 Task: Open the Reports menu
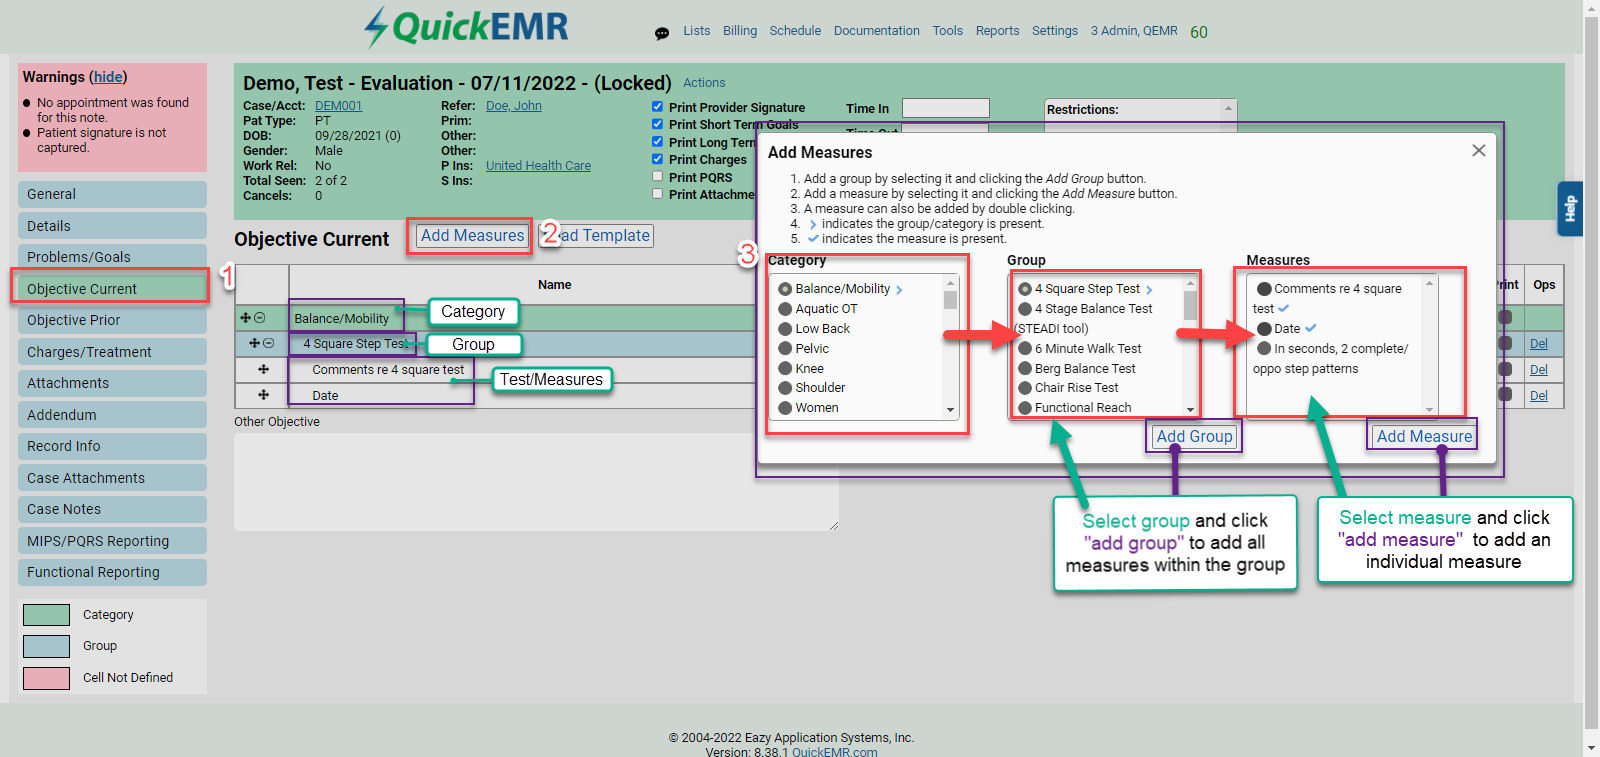point(998,31)
